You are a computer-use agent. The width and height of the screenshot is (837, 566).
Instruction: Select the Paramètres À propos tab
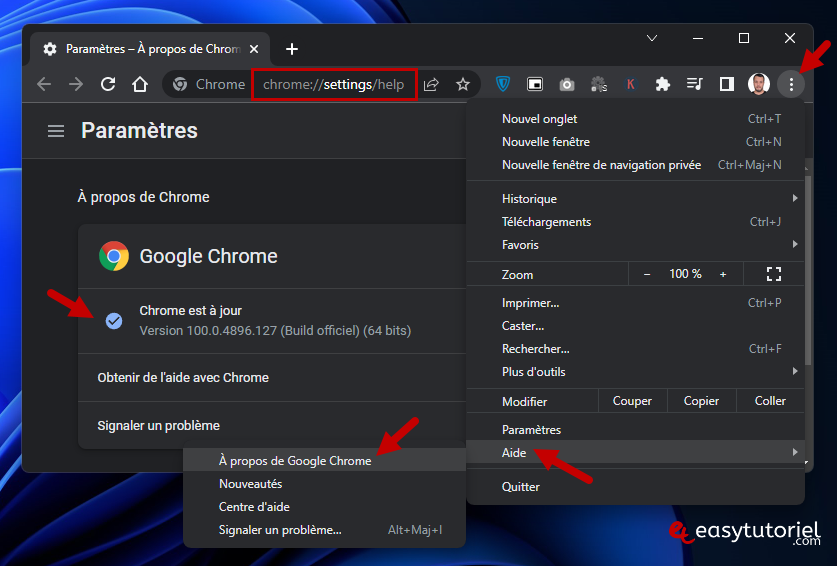pos(150,49)
